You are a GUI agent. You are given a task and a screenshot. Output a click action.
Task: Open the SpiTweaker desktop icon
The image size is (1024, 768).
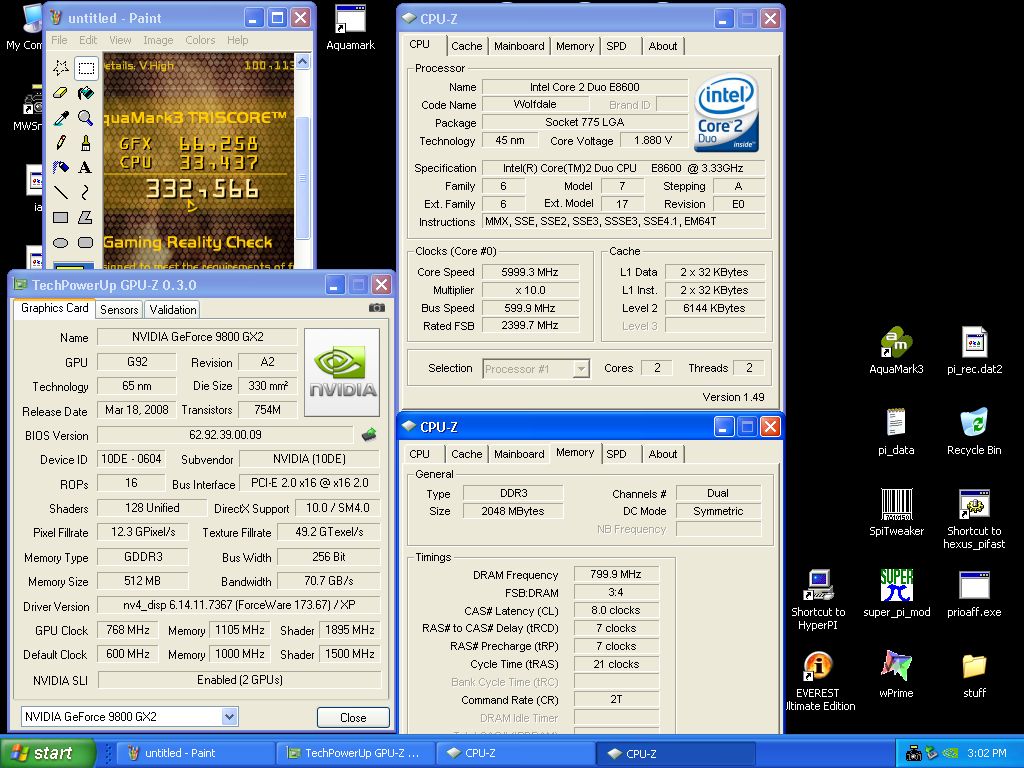(896, 513)
